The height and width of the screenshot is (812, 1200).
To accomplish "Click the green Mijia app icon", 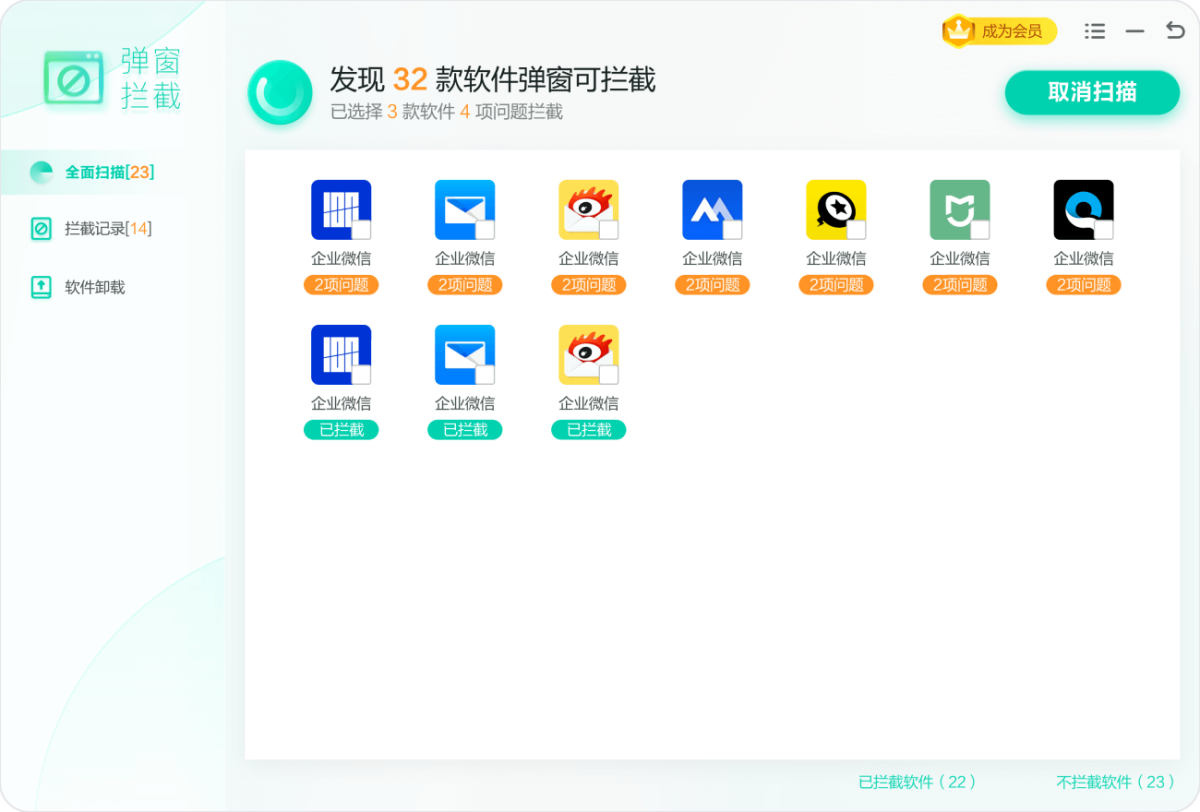I will pos(959,209).
